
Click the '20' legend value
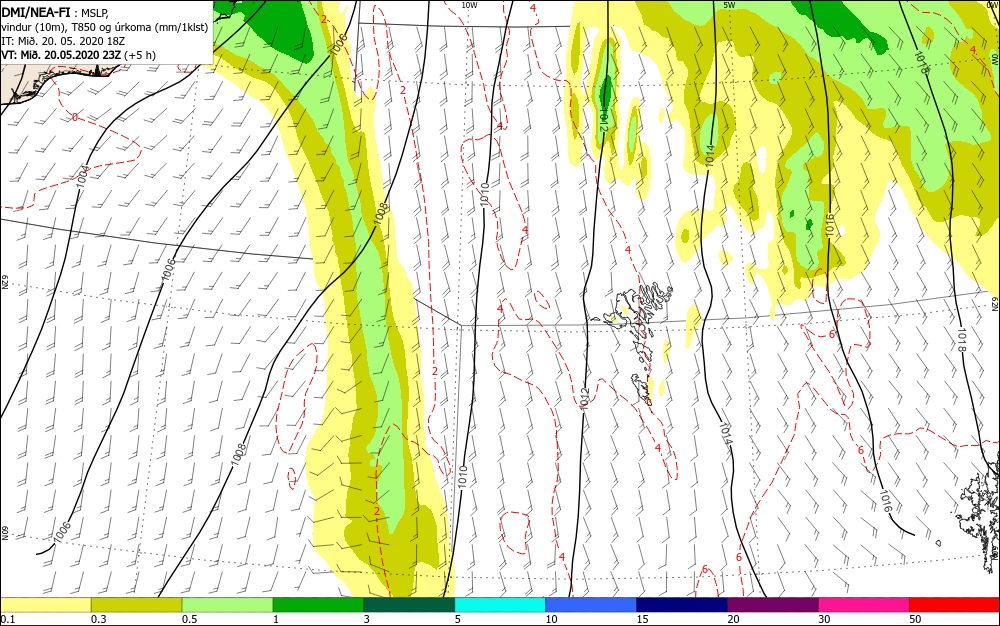733,619
